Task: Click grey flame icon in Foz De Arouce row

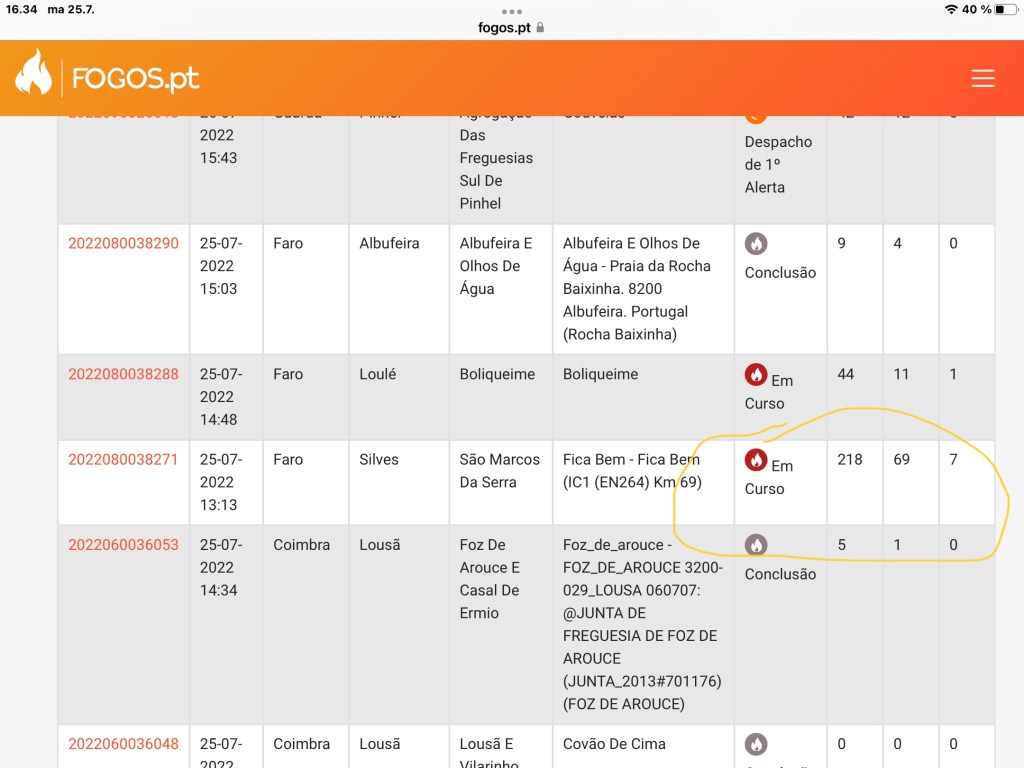Action: [x=756, y=545]
